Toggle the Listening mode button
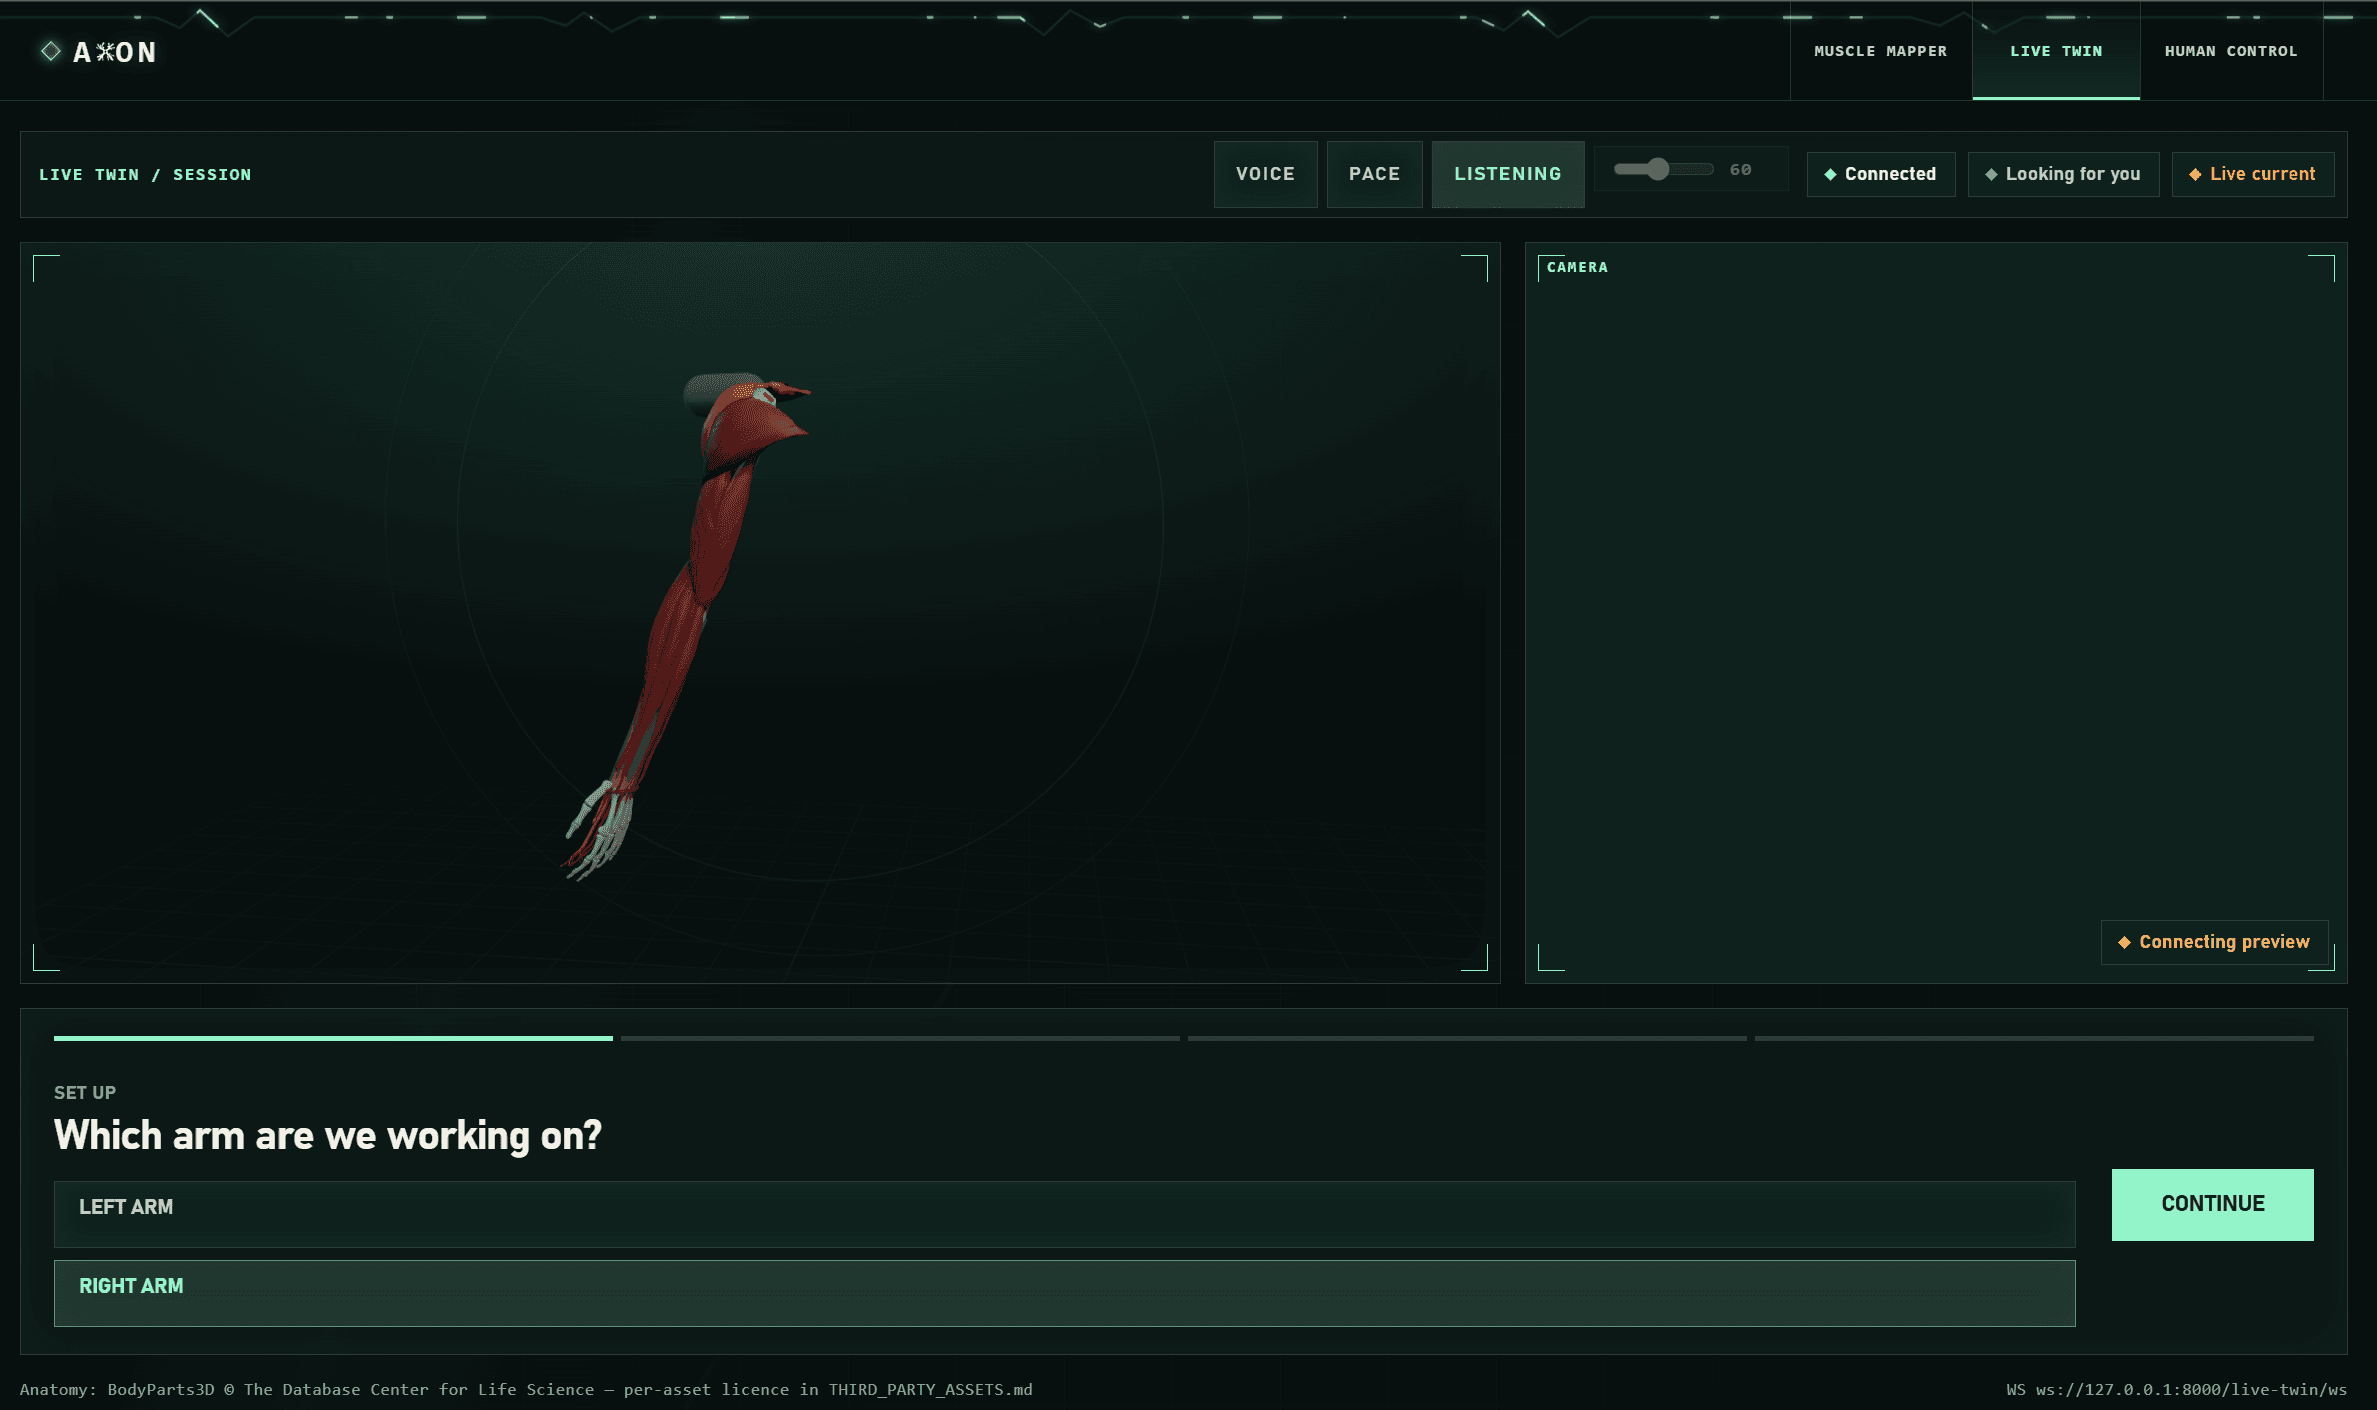 [1507, 174]
